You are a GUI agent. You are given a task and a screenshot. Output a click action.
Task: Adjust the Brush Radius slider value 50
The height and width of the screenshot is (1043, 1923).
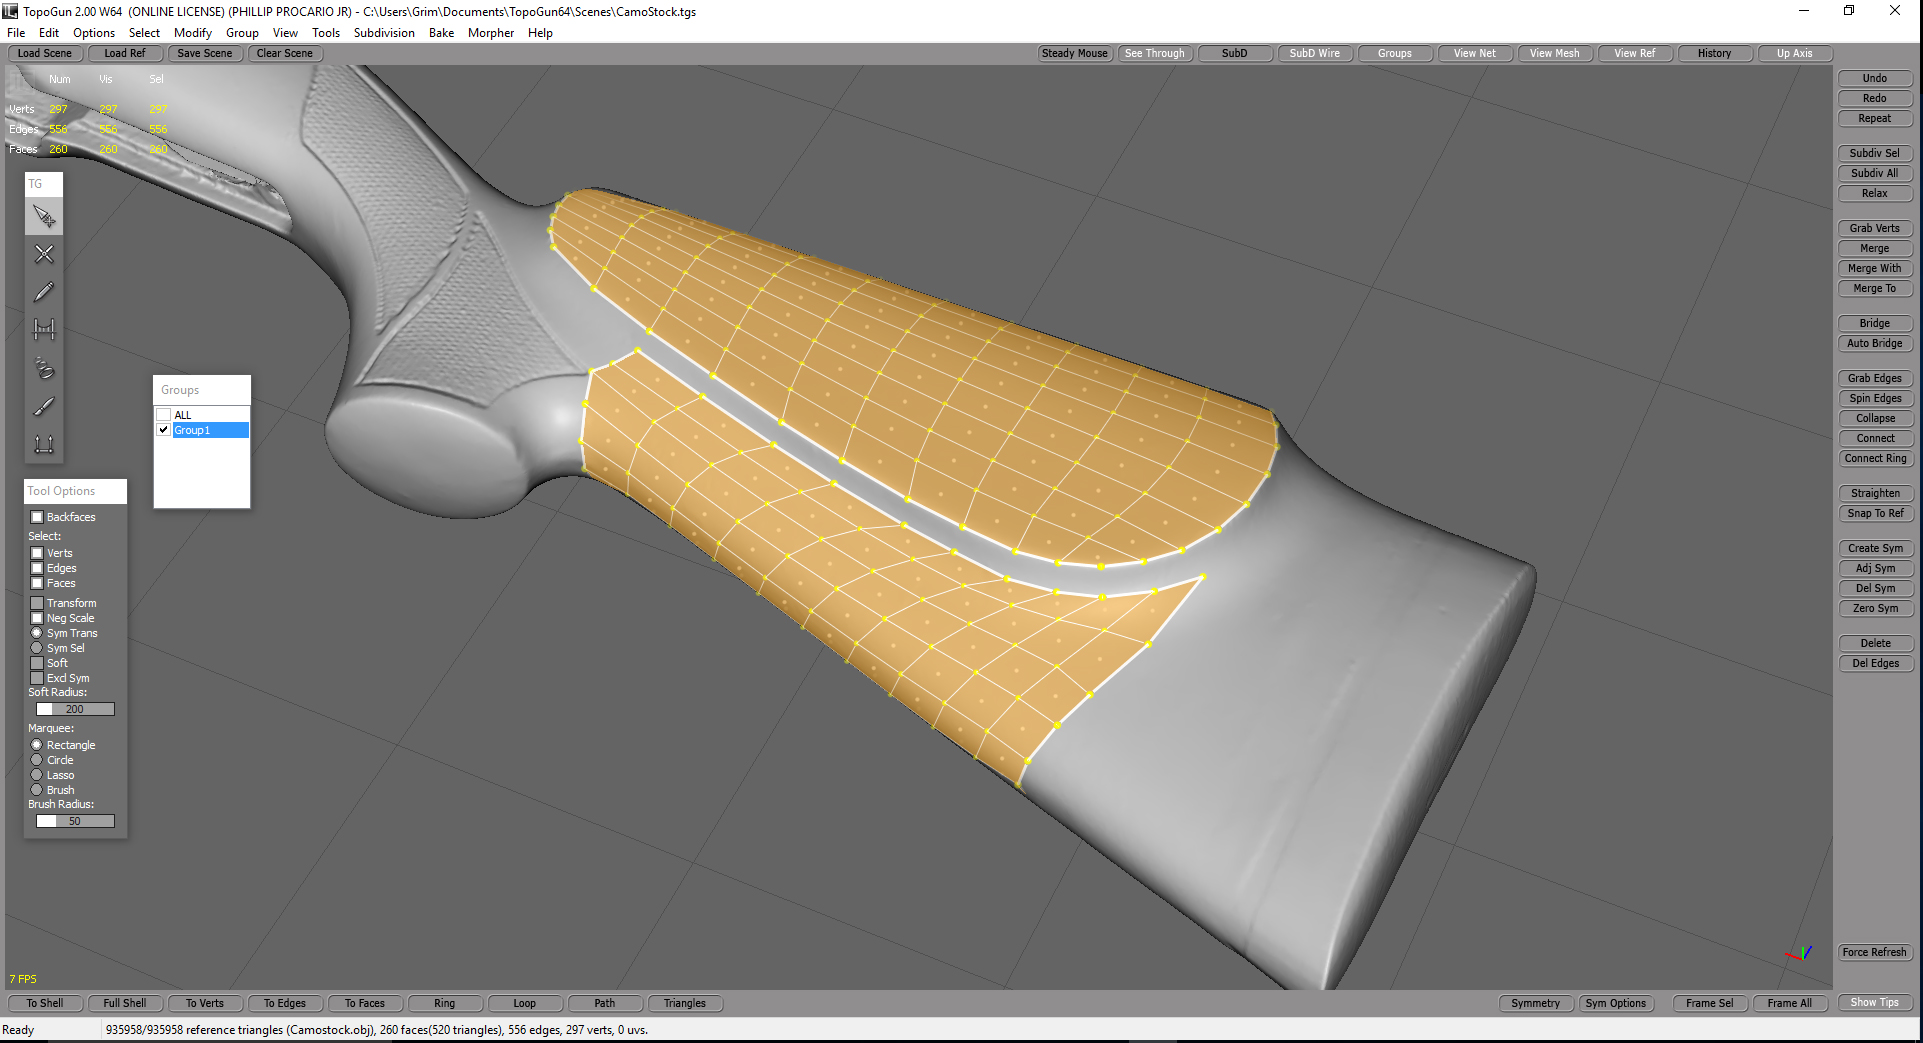(75, 821)
